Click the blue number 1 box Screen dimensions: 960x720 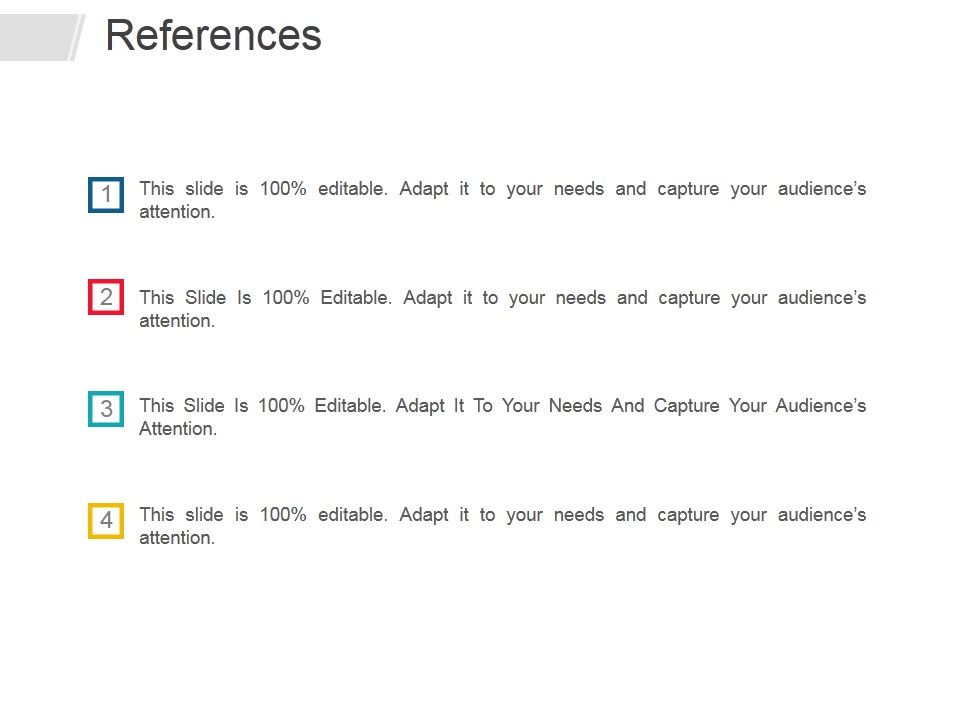click(106, 194)
